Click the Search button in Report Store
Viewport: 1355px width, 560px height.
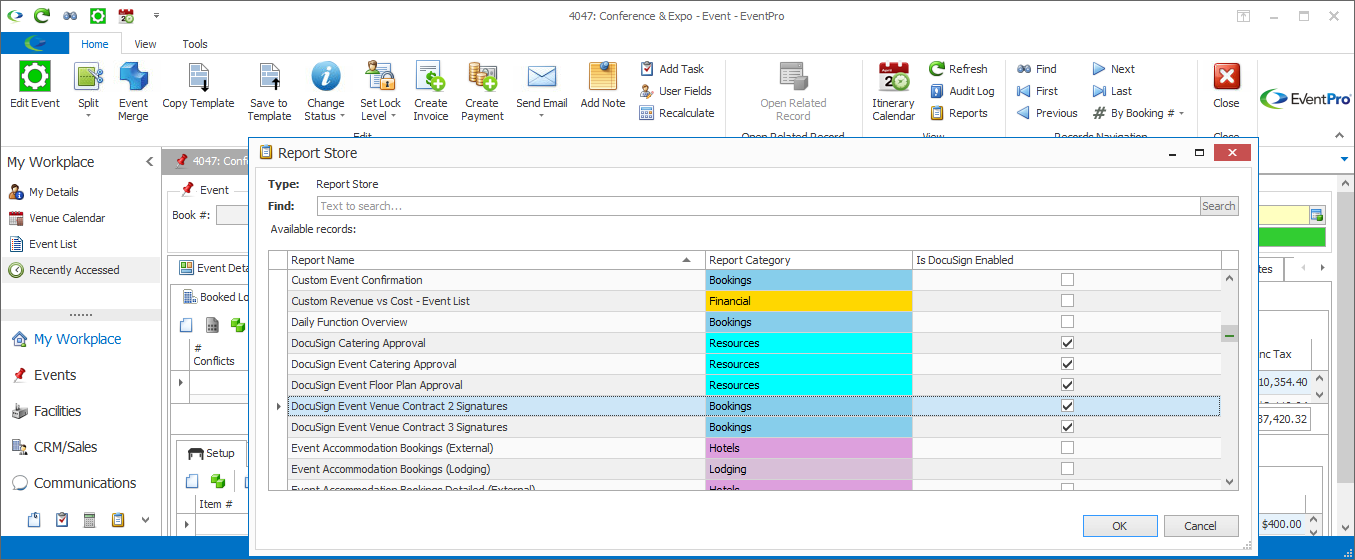[x=1218, y=206]
